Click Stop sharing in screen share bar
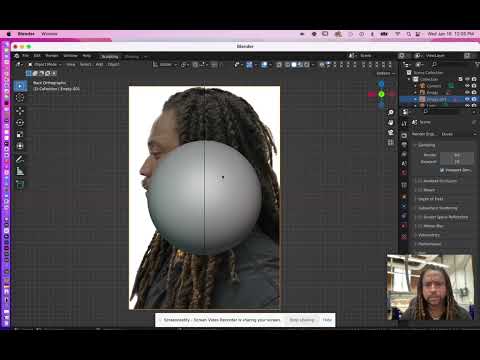This screenshot has height=360, width=480. coord(302,320)
